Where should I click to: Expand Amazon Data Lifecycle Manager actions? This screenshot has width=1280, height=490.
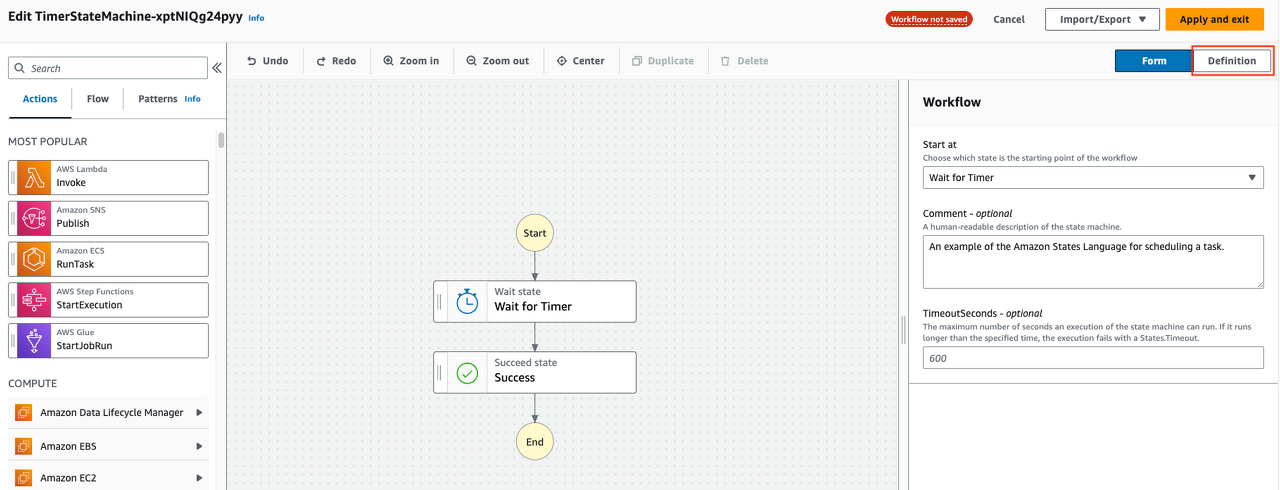[200, 413]
